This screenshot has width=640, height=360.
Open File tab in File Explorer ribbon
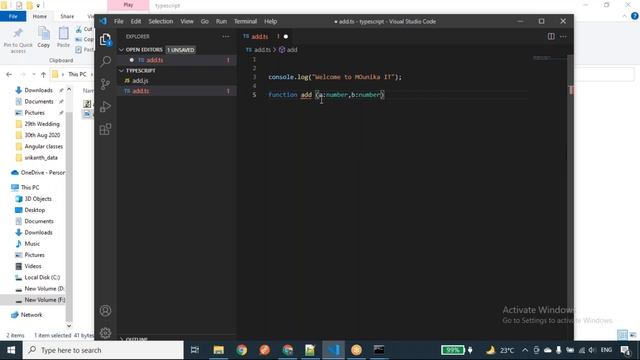tap(13, 16)
